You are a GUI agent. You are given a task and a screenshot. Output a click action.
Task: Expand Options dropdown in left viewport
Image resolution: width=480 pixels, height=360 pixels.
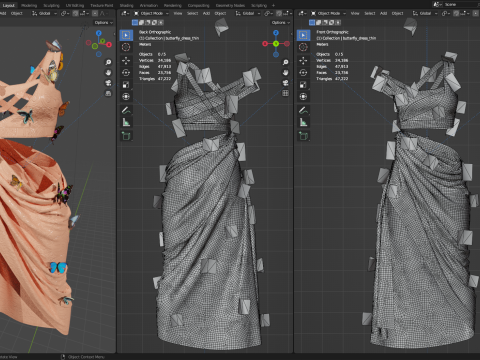(x=103, y=22)
